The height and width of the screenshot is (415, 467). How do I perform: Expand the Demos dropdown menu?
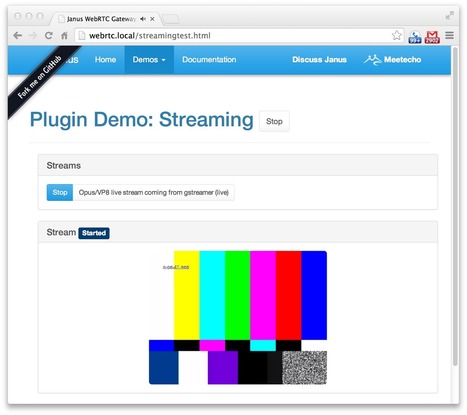pyautogui.click(x=149, y=60)
